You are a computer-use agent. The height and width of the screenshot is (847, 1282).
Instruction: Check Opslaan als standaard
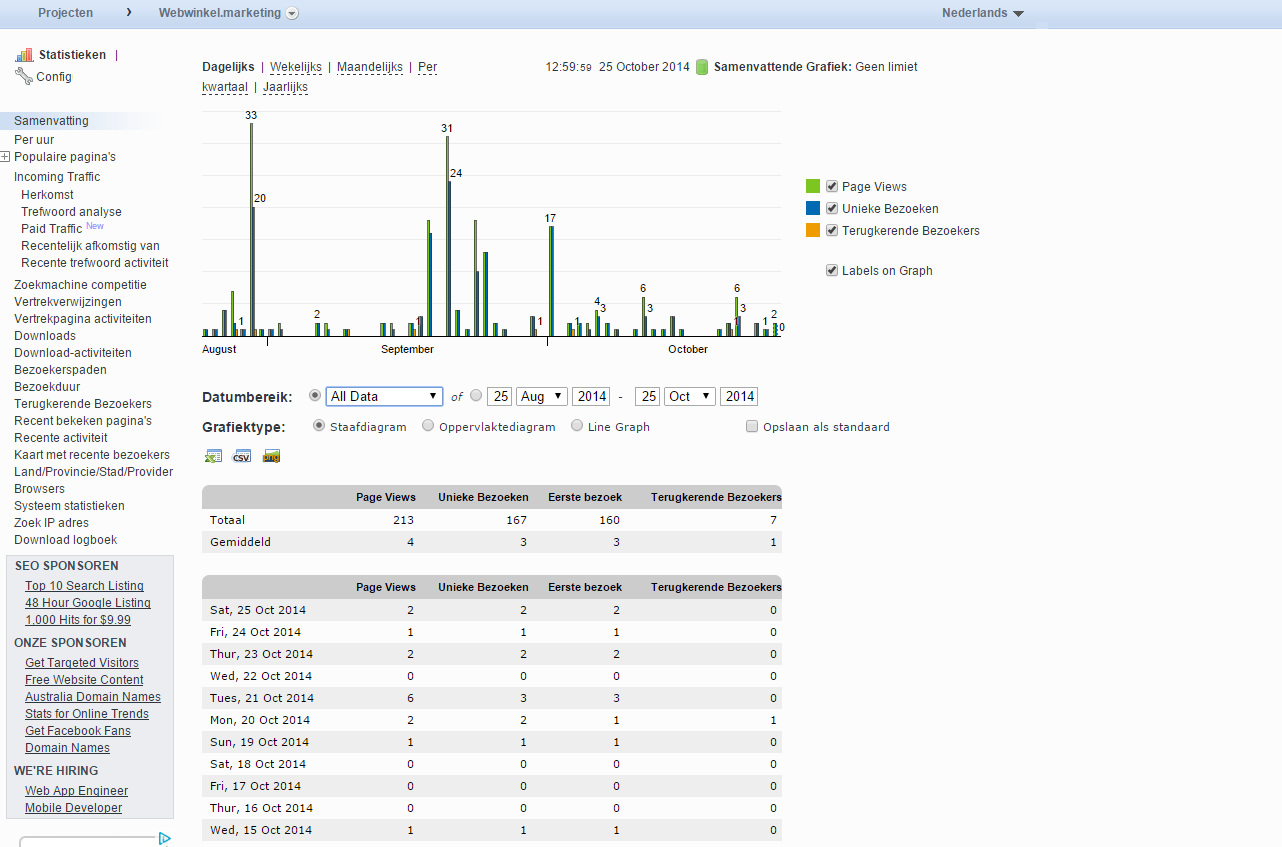click(x=752, y=426)
